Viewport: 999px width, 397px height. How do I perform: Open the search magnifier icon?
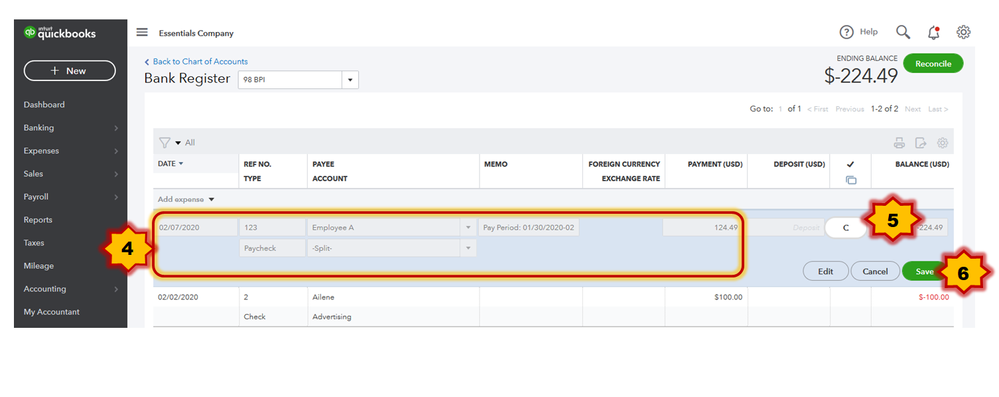903,32
